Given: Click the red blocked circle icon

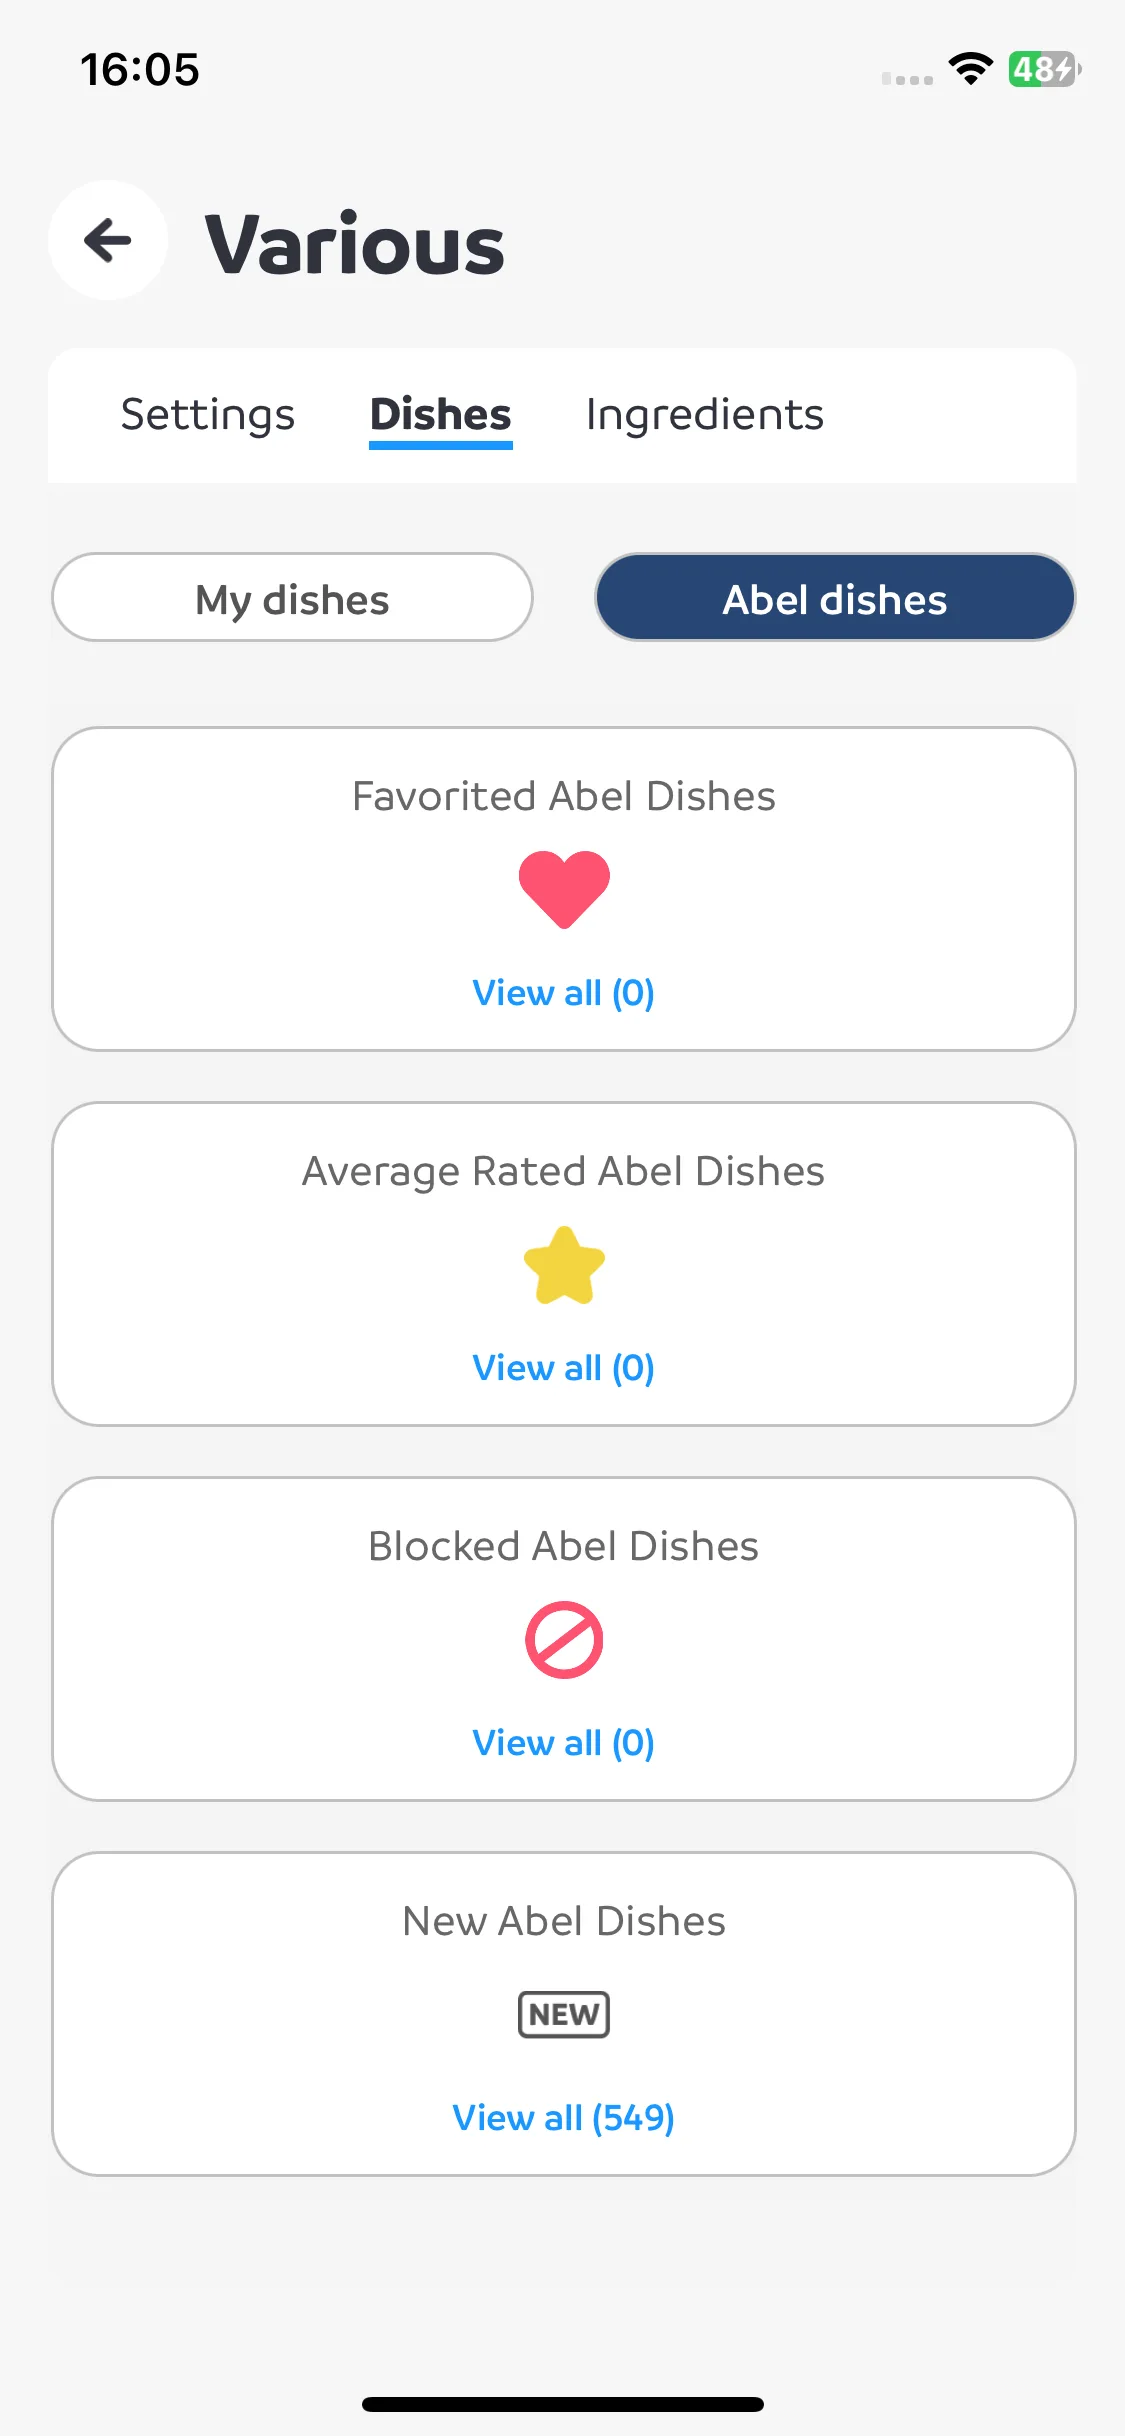Looking at the screenshot, I should 564,1640.
